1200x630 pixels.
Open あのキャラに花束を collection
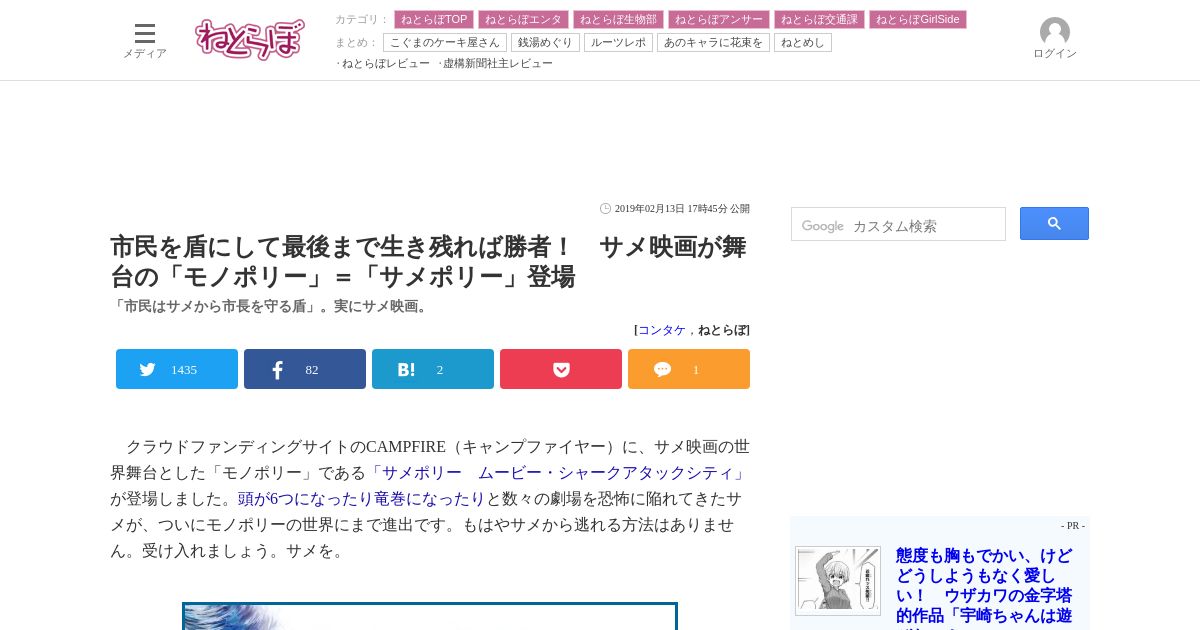tap(713, 42)
